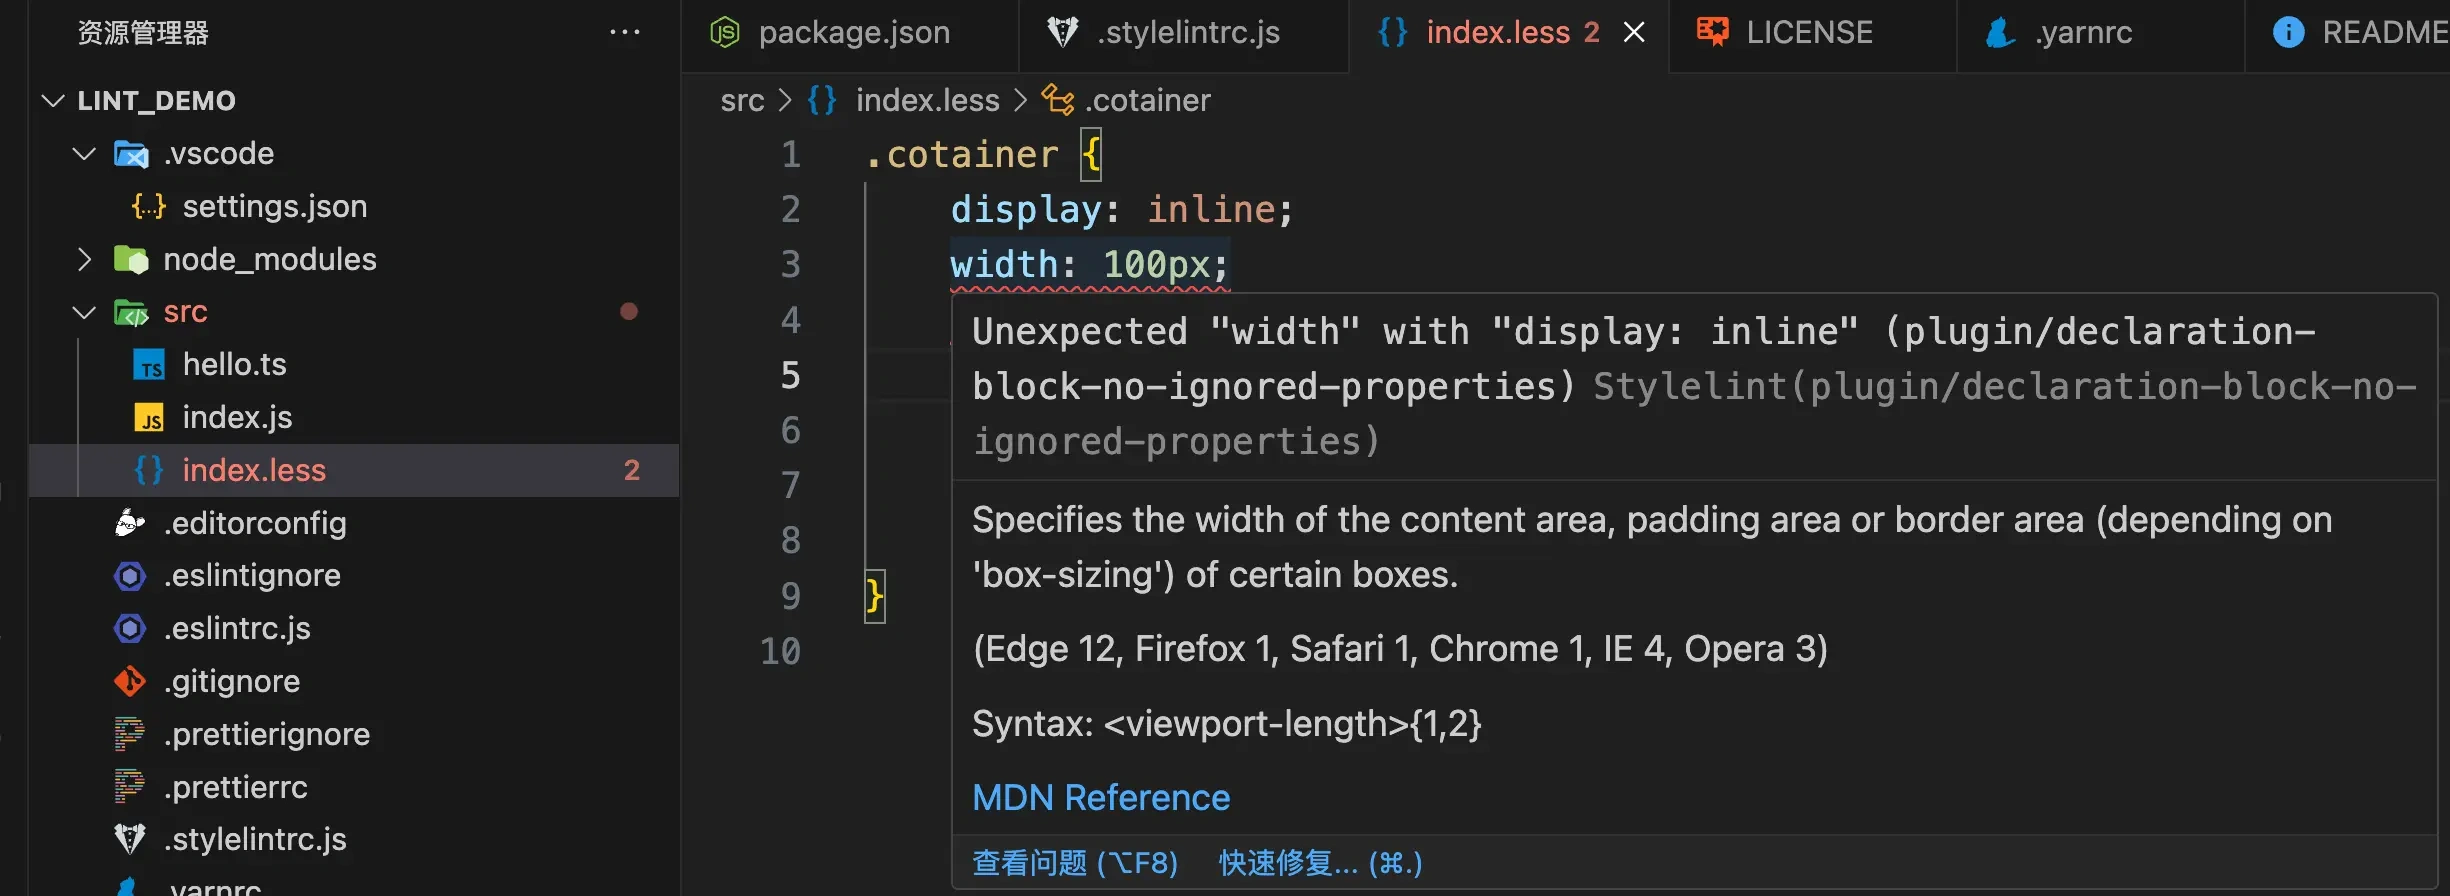Open the MDN Reference link
This screenshot has height=896, width=2450.
1101,798
